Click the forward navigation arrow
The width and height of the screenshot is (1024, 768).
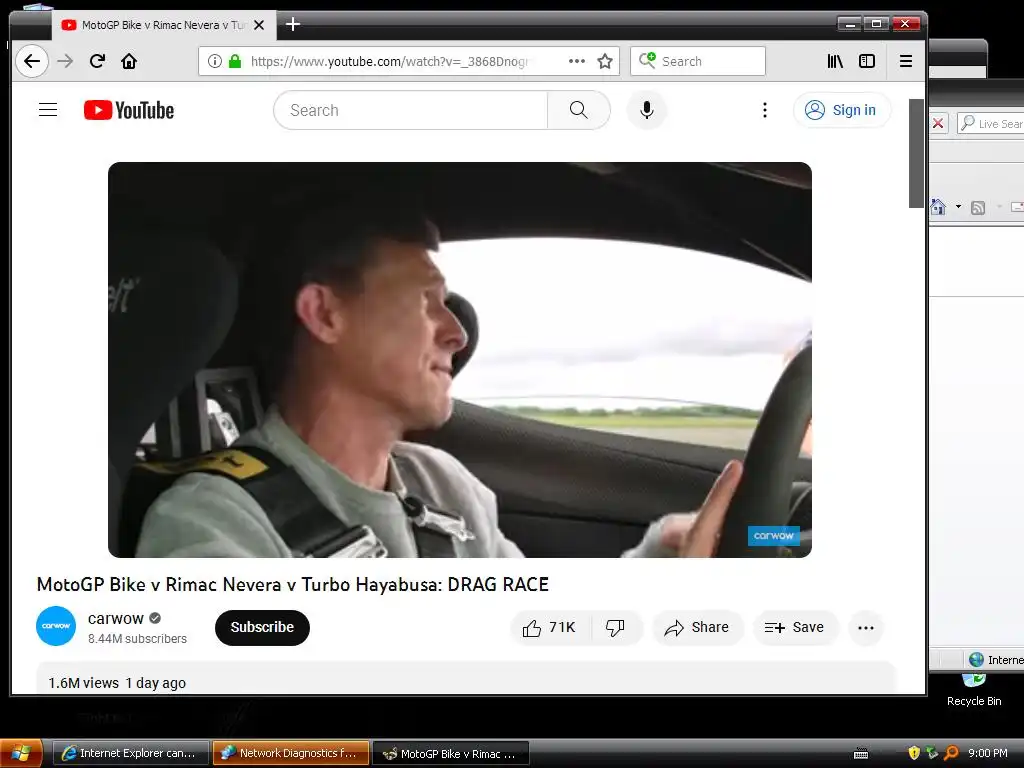click(x=65, y=61)
